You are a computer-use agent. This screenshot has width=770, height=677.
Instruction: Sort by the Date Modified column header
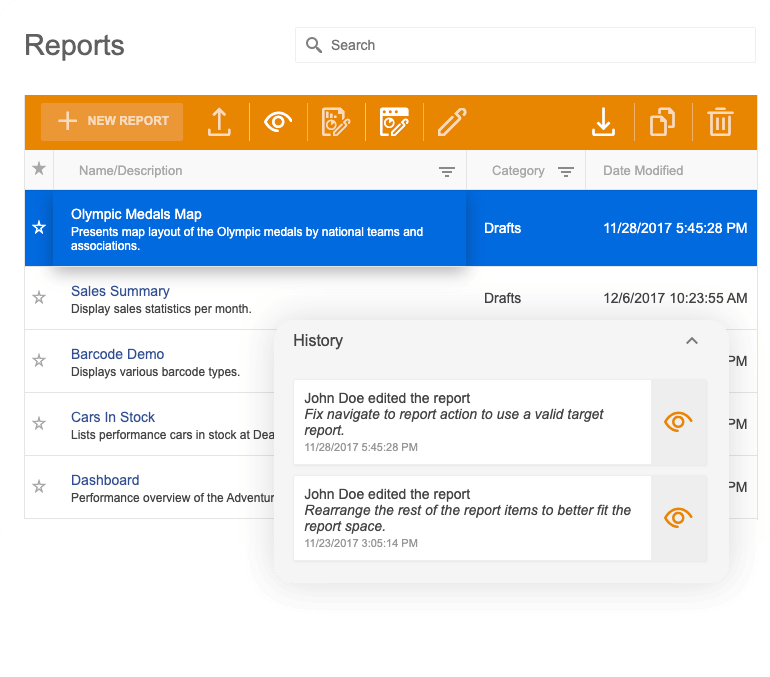point(643,170)
